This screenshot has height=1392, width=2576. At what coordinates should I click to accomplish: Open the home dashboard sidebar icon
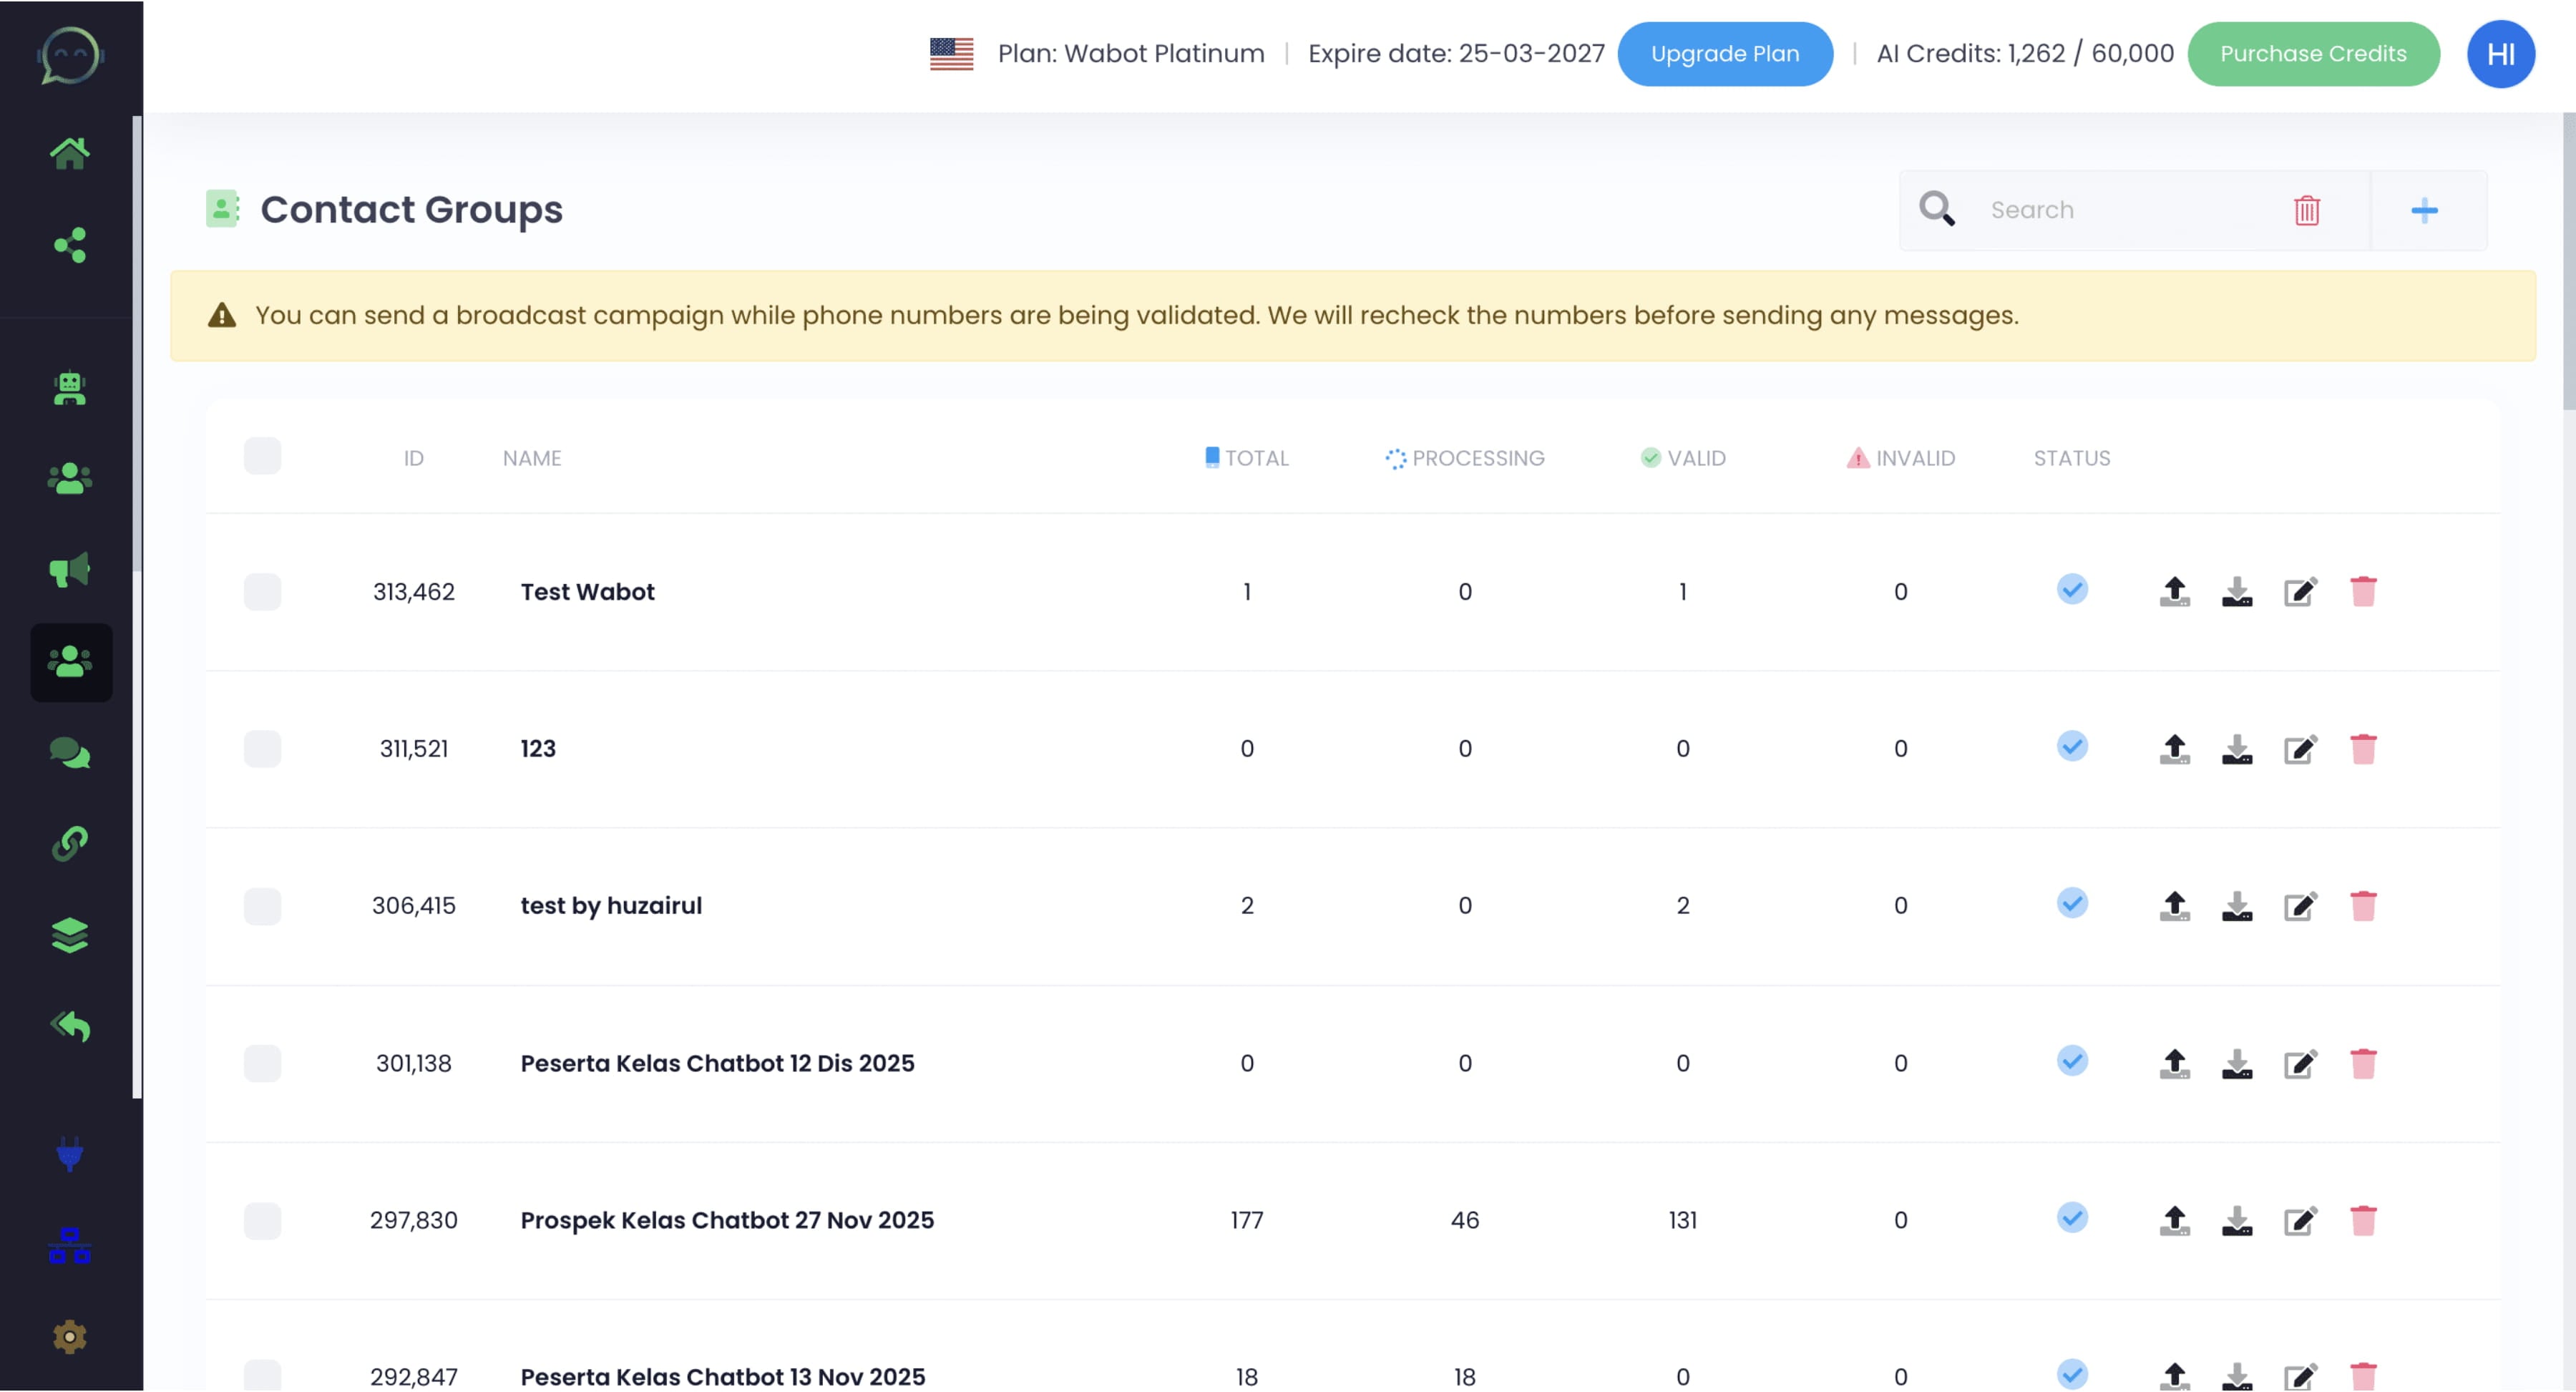coord(69,153)
